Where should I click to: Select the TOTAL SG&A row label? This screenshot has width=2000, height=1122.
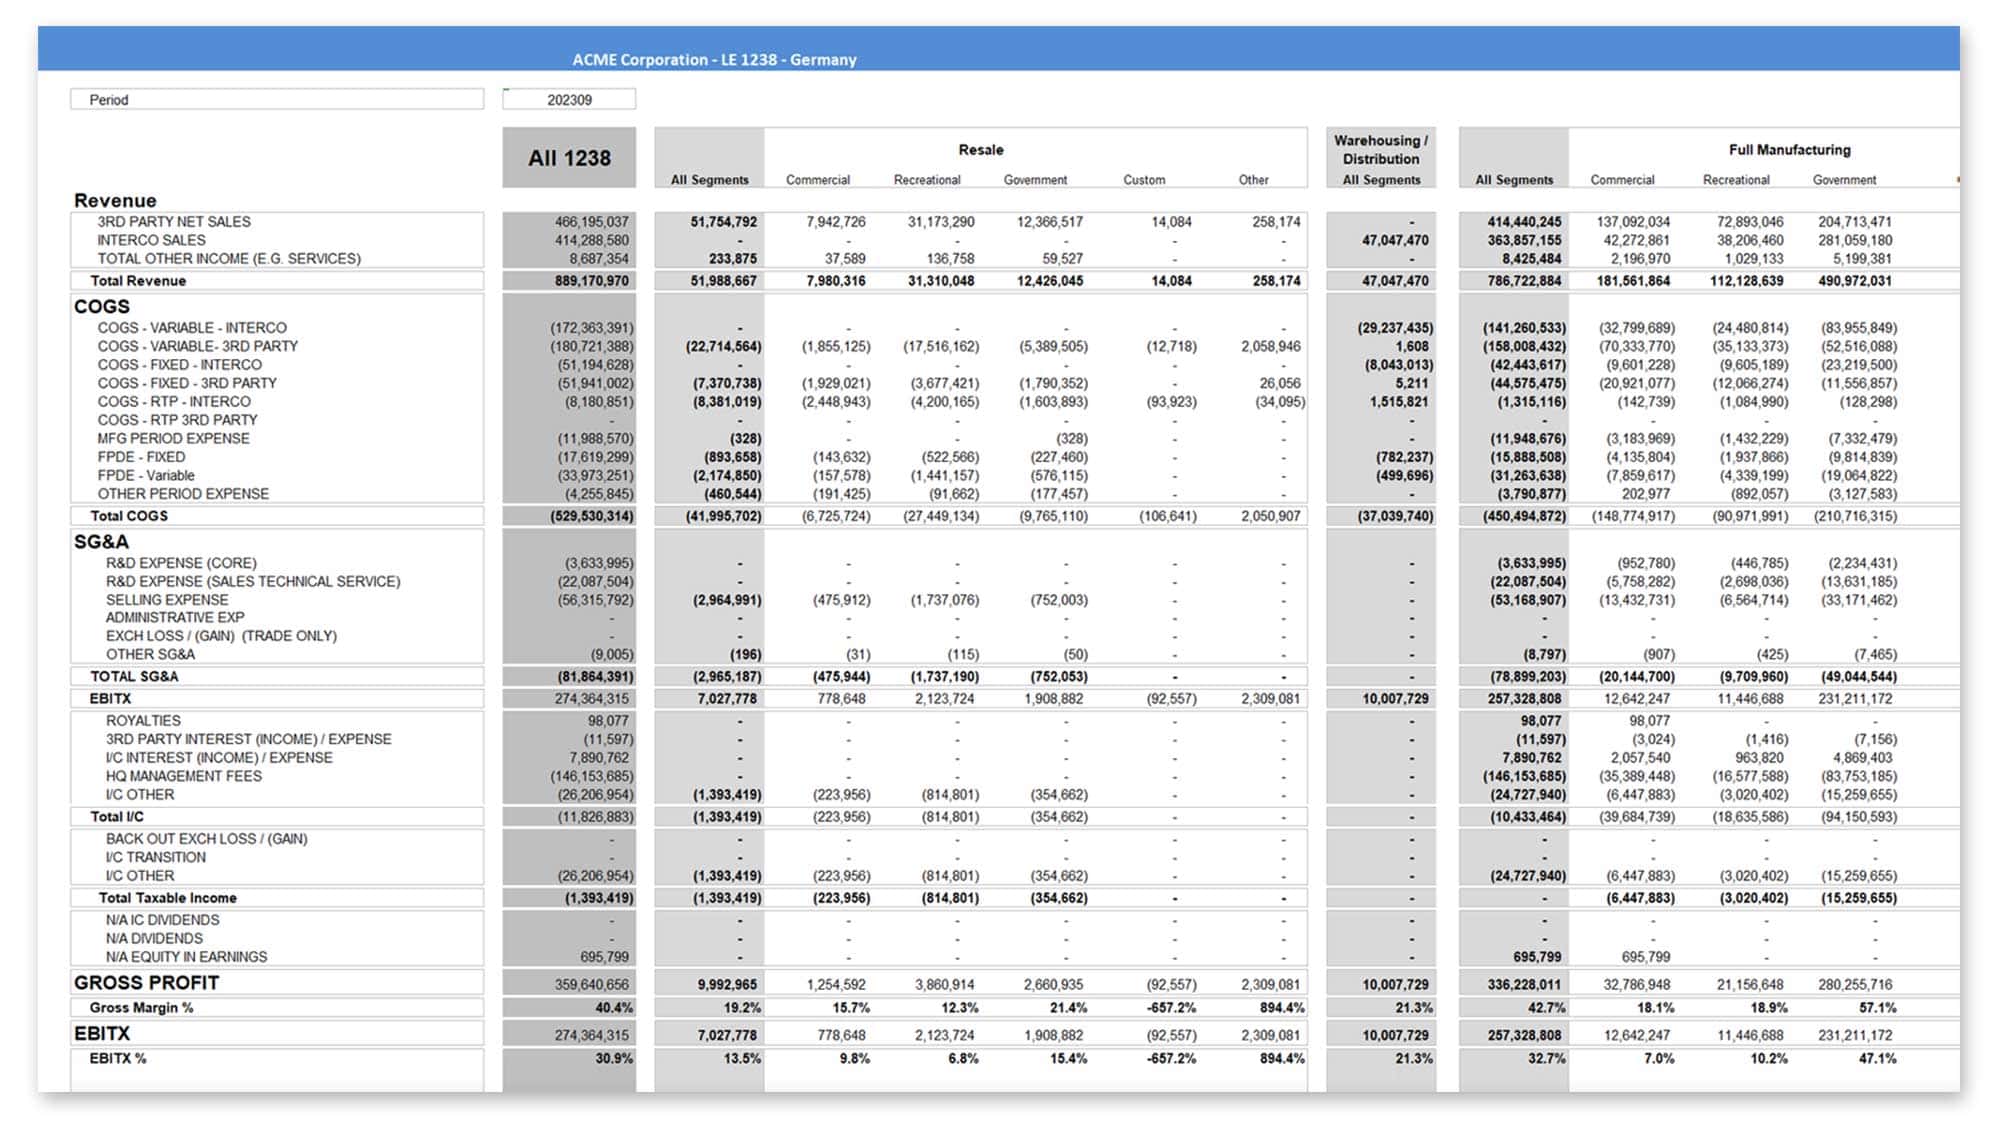(134, 676)
